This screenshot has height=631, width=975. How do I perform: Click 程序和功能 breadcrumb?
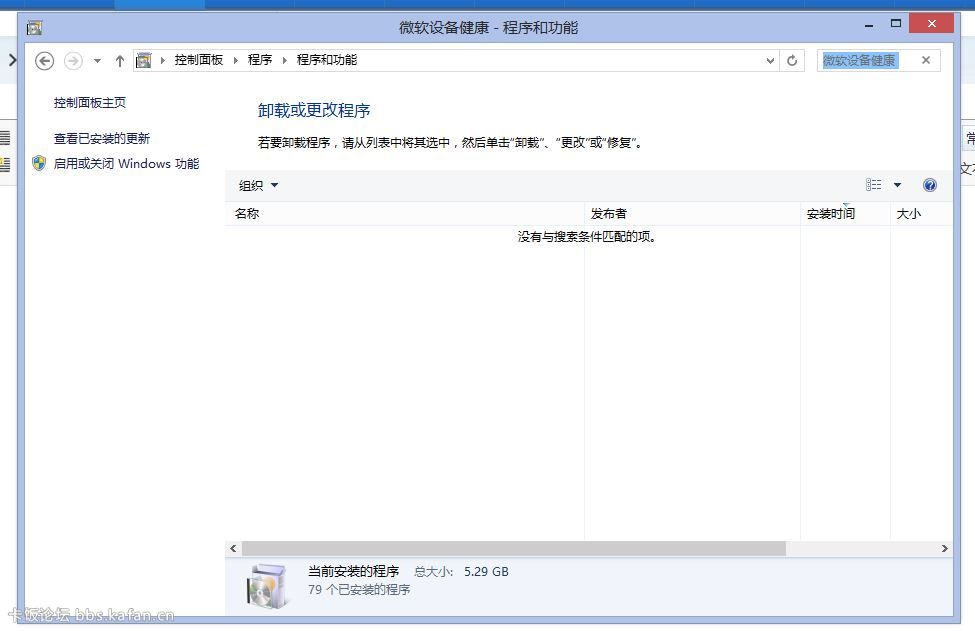pos(327,60)
